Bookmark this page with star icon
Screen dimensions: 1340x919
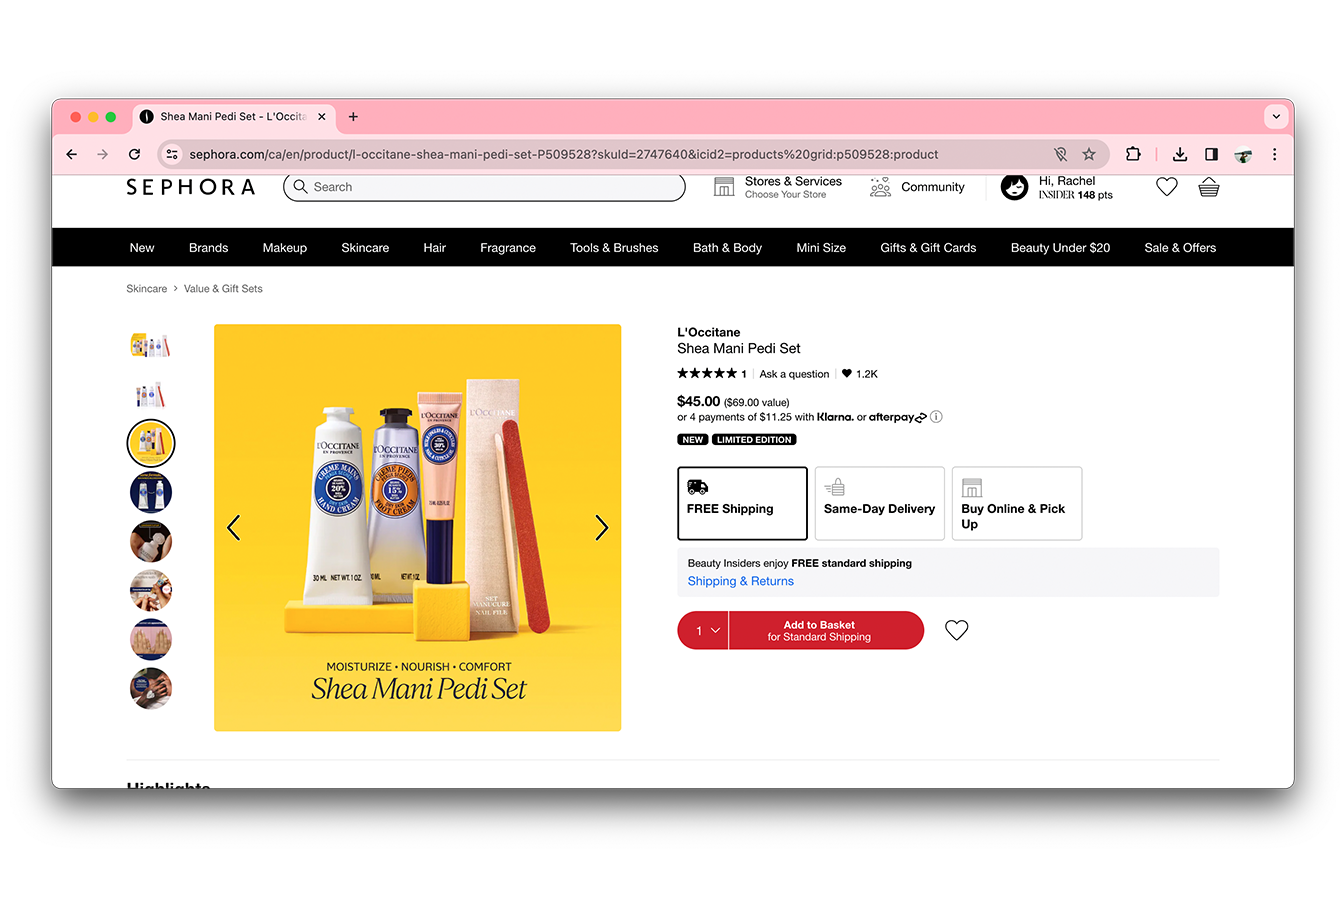[x=1089, y=154]
